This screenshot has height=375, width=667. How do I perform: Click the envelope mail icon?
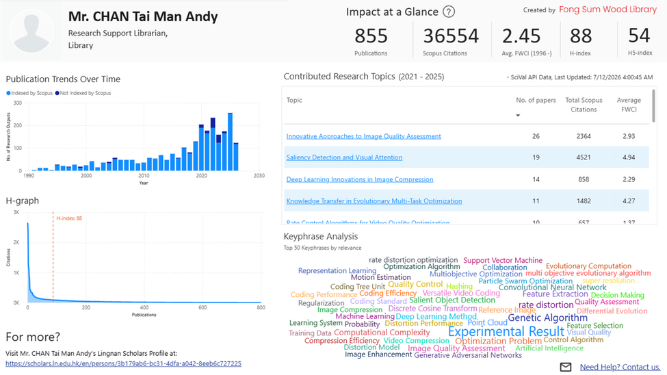coord(565,367)
